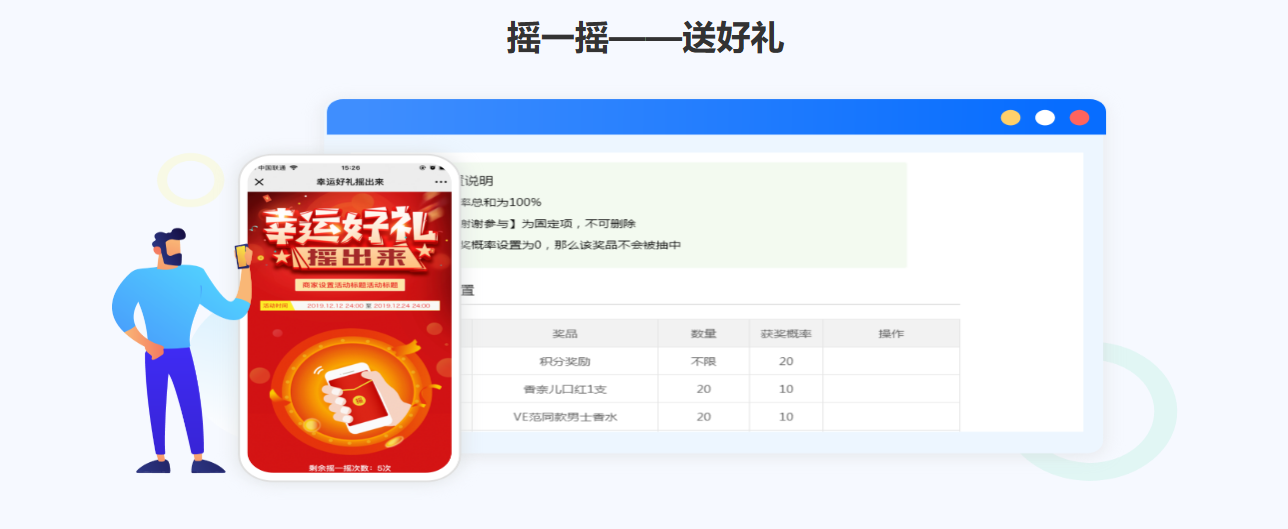Click '商家设置活动标题活动标题' label on phone
The width and height of the screenshot is (1288, 529).
(x=350, y=285)
